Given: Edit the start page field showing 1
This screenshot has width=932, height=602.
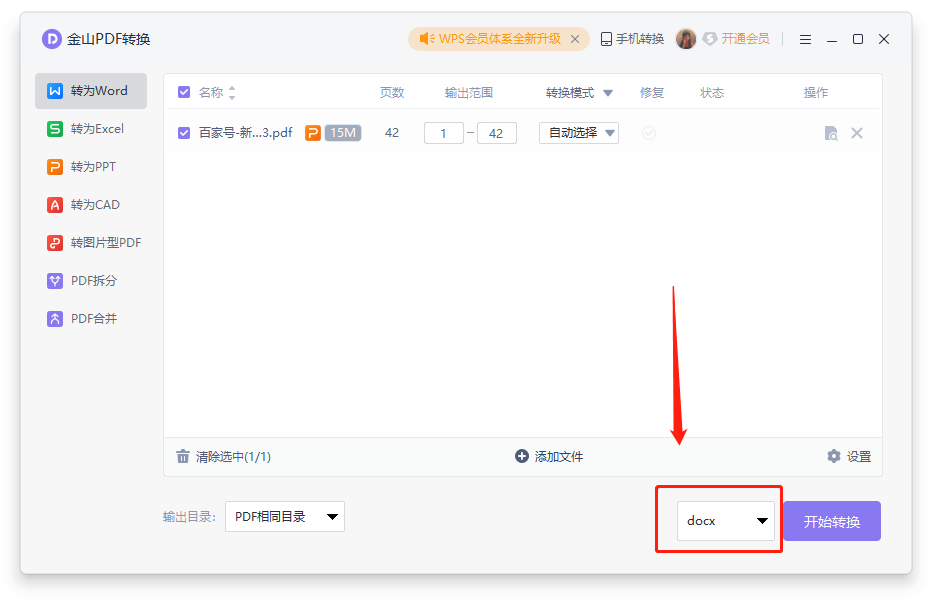Looking at the screenshot, I should pyautogui.click(x=443, y=133).
